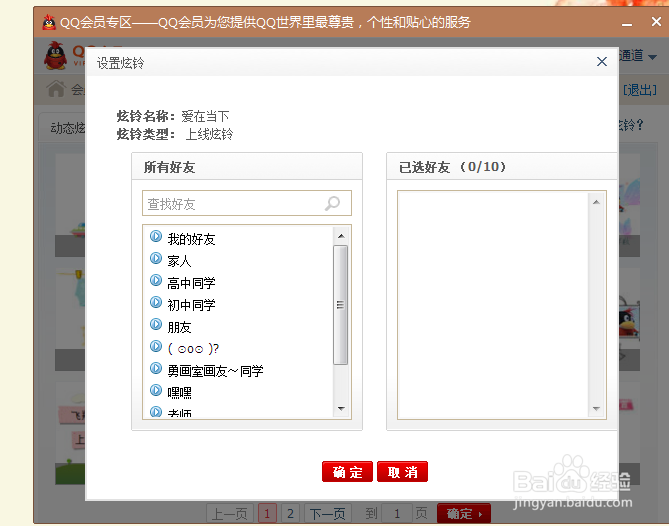Select the 我的好友 group label
The width and height of the screenshot is (669, 526).
pyautogui.click(x=191, y=239)
